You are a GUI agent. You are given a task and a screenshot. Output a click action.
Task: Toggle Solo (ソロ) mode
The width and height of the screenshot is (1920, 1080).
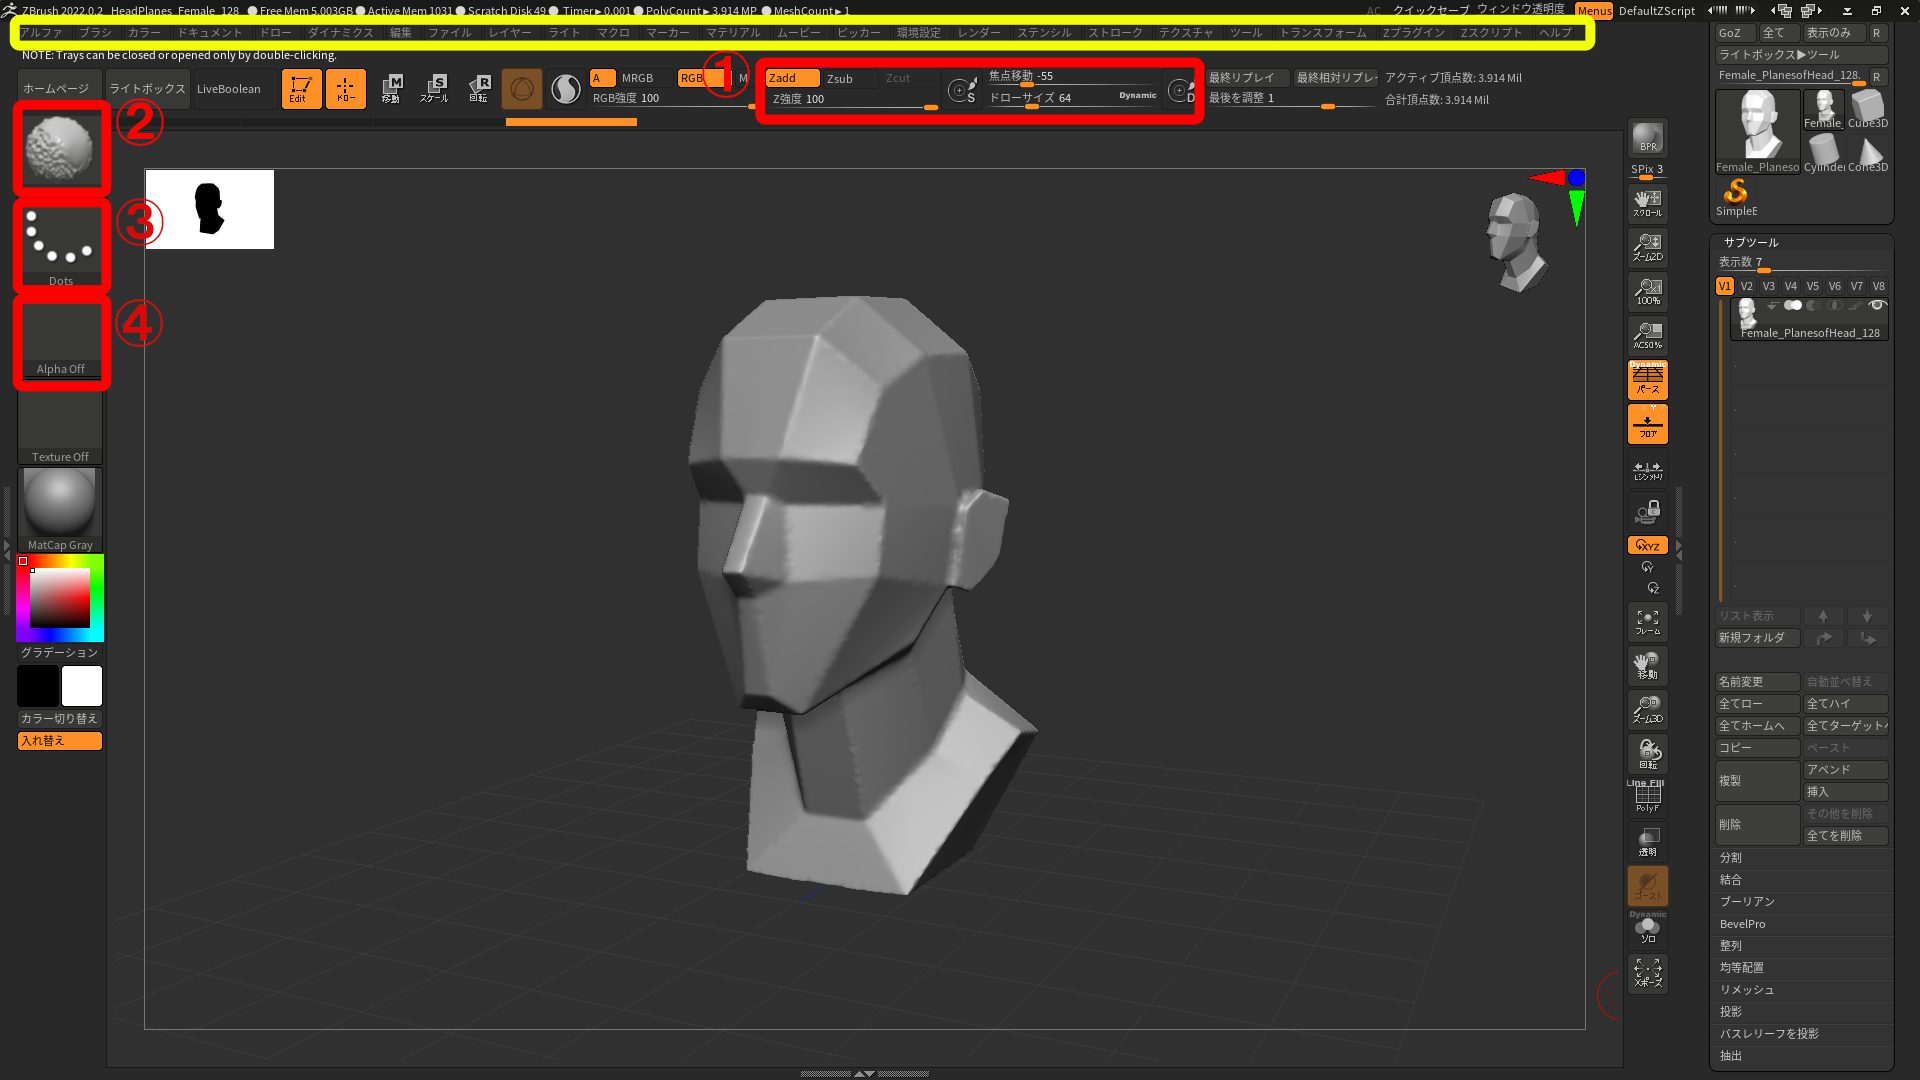coord(1647,929)
